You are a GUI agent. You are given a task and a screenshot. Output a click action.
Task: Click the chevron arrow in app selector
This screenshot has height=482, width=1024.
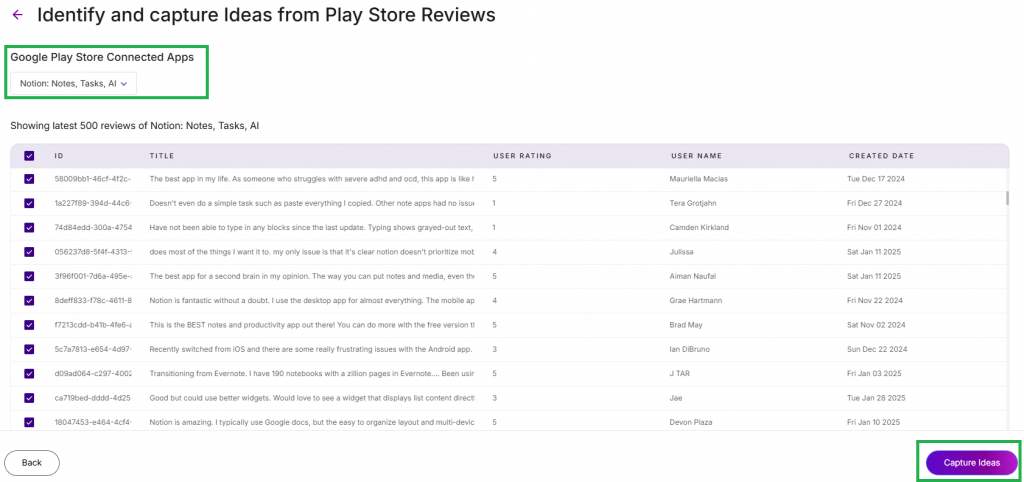pyautogui.click(x=124, y=84)
